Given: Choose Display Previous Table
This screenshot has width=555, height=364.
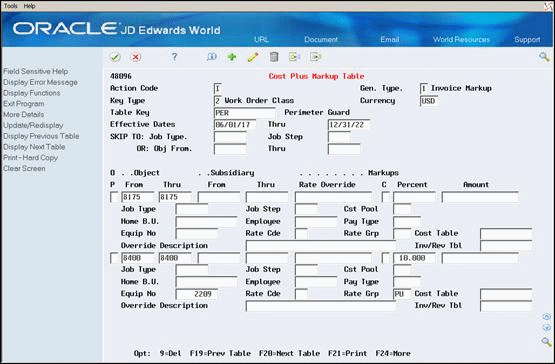Looking at the screenshot, I should point(41,136).
